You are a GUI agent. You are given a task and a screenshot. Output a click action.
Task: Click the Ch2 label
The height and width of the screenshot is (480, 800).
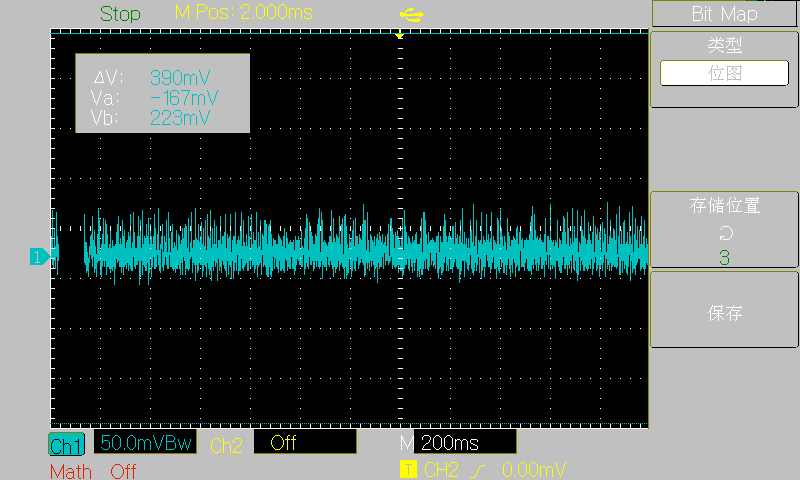226,445
